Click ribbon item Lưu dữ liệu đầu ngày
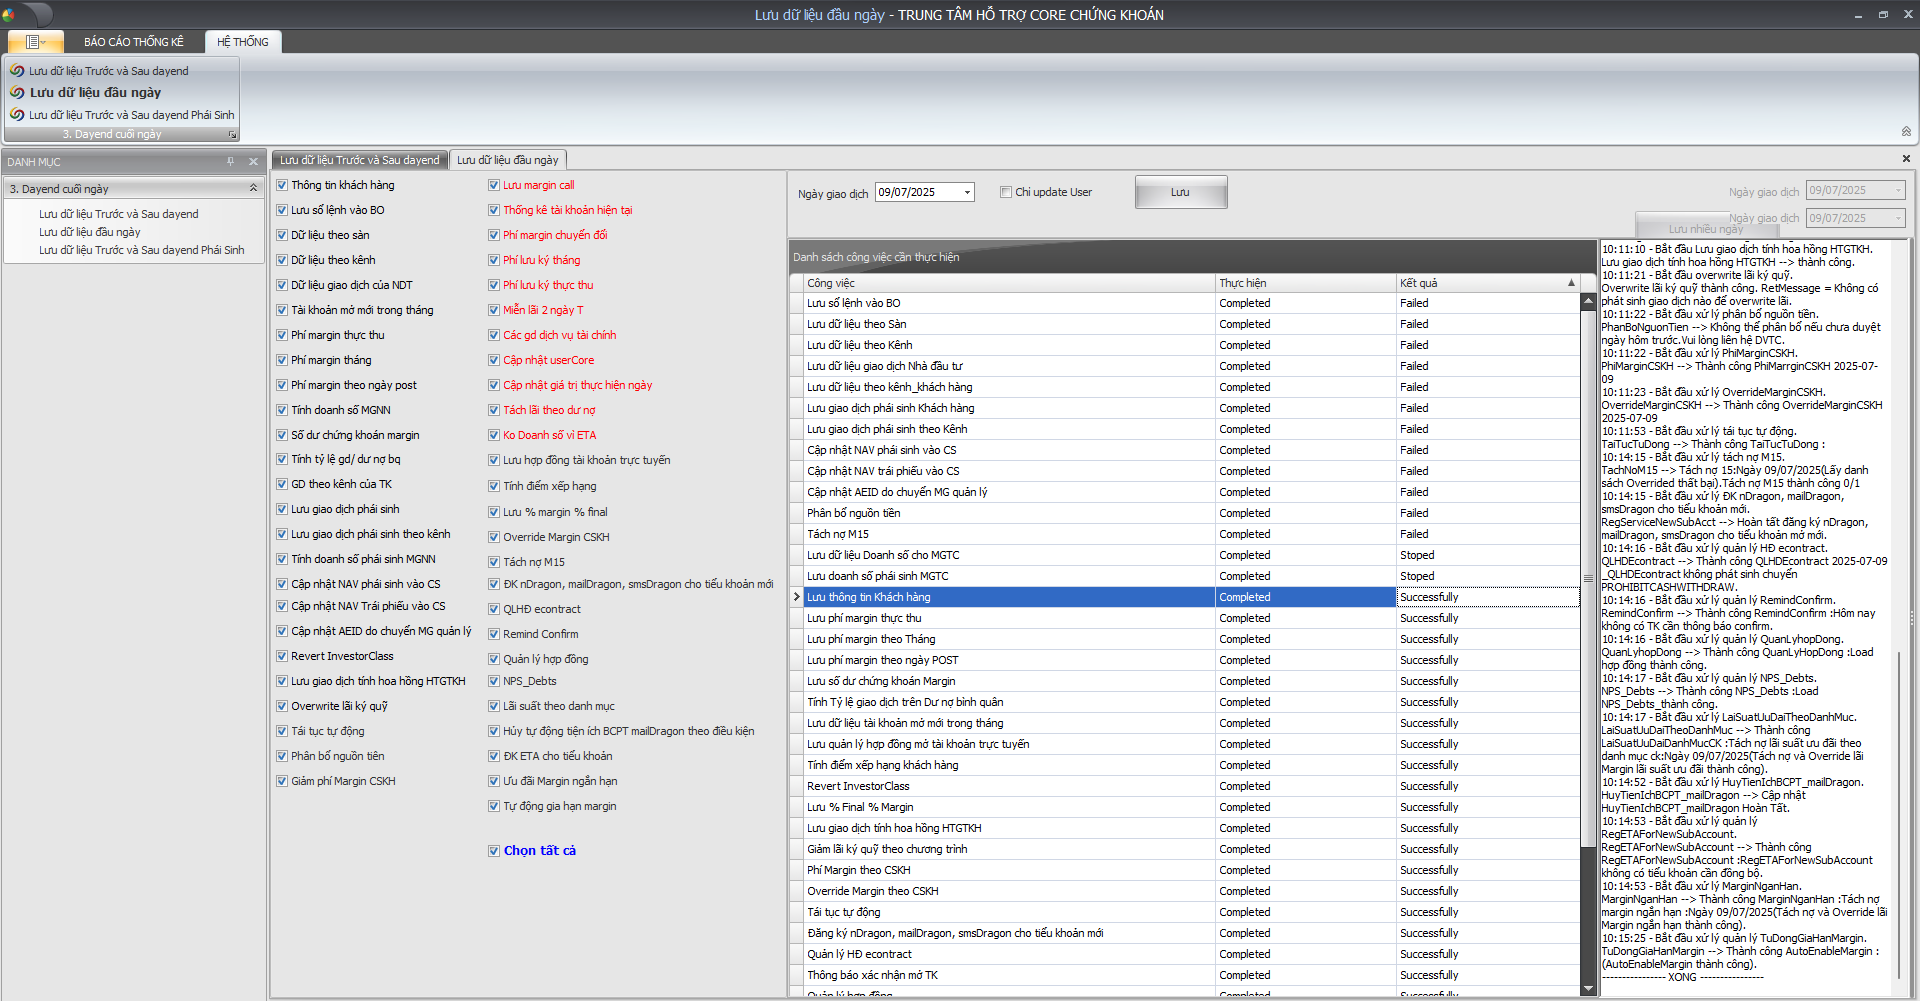This screenshot has width=1920, height=1001. click(95, 92)
